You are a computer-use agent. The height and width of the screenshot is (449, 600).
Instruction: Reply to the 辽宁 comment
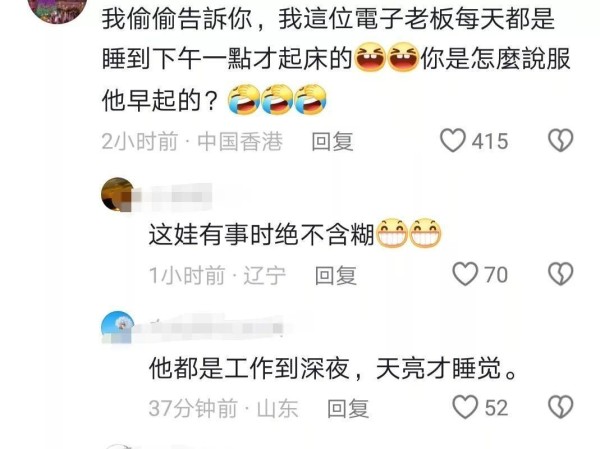(336, 275)
